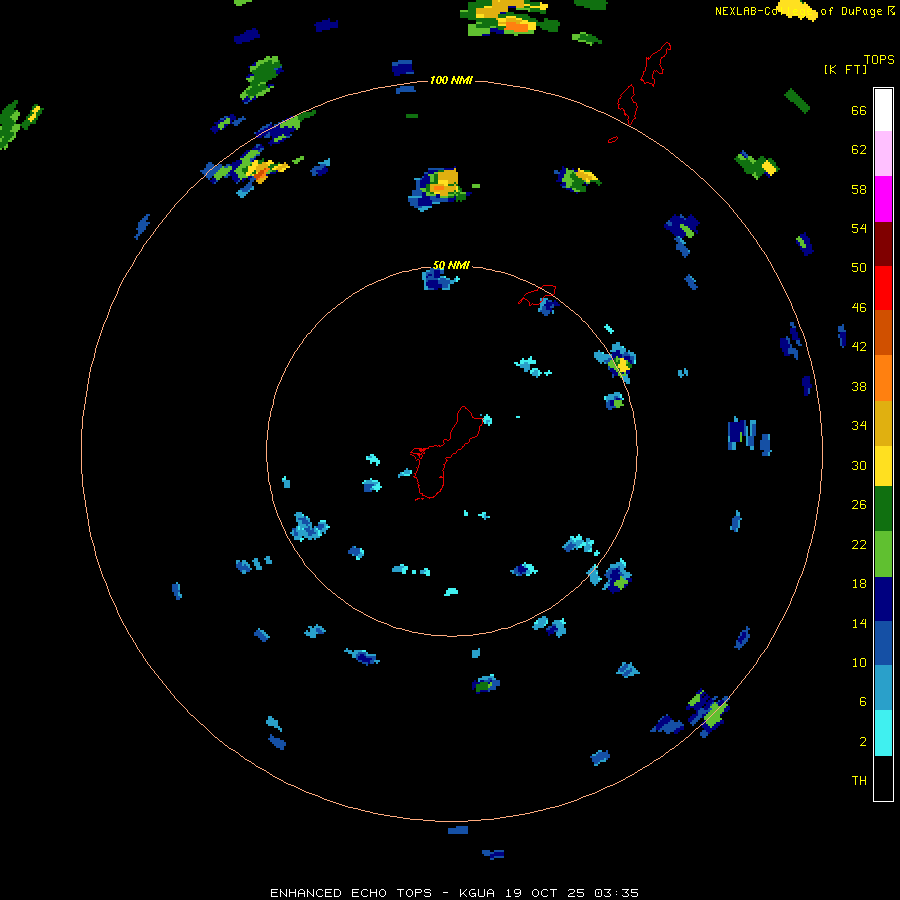Click the '66' legend value

pos(859,111)
